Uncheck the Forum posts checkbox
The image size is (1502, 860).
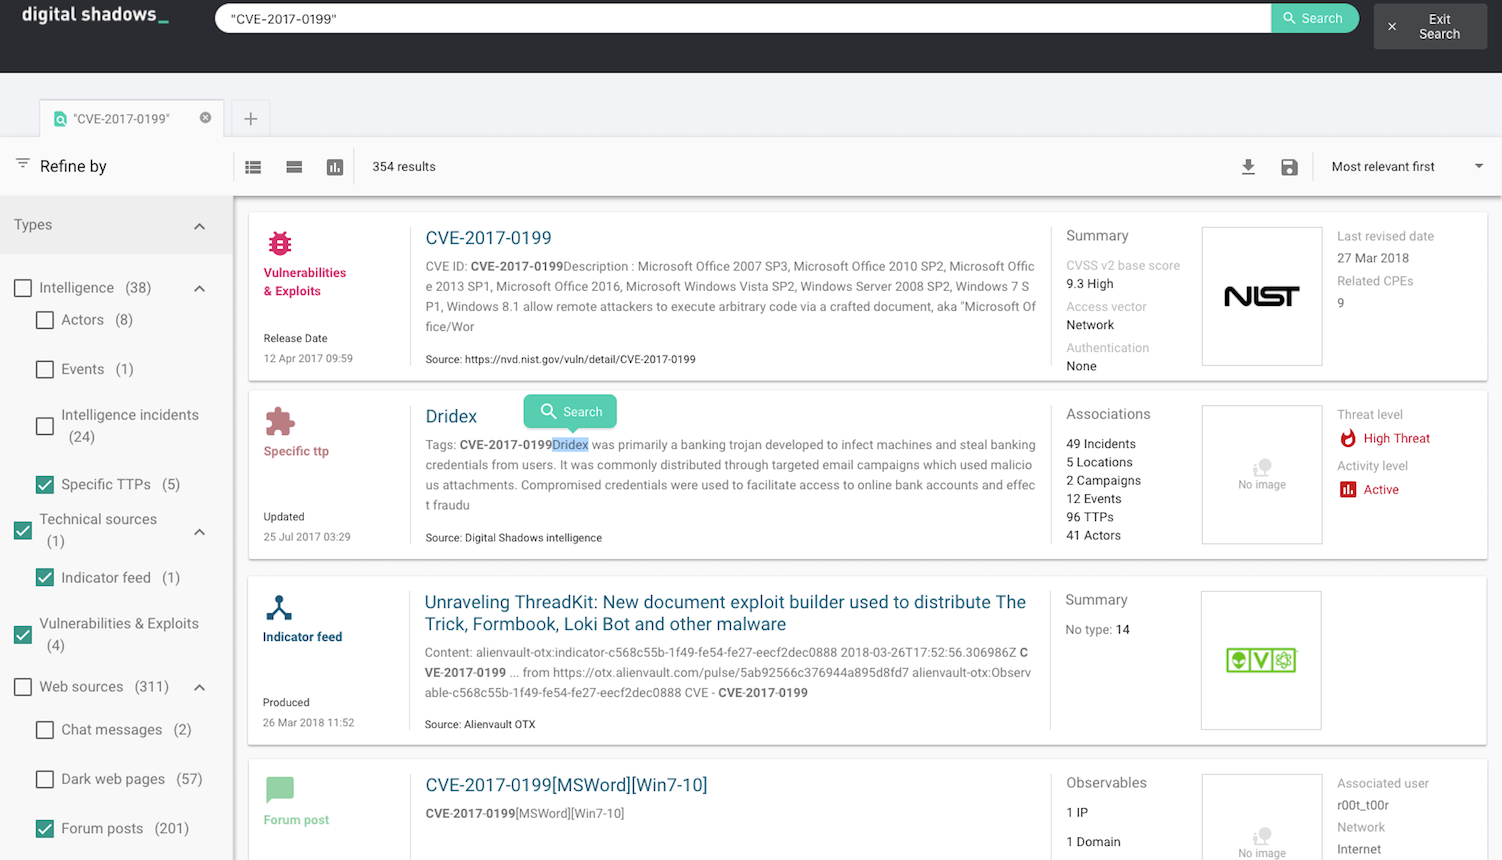(x=45, y=828)
